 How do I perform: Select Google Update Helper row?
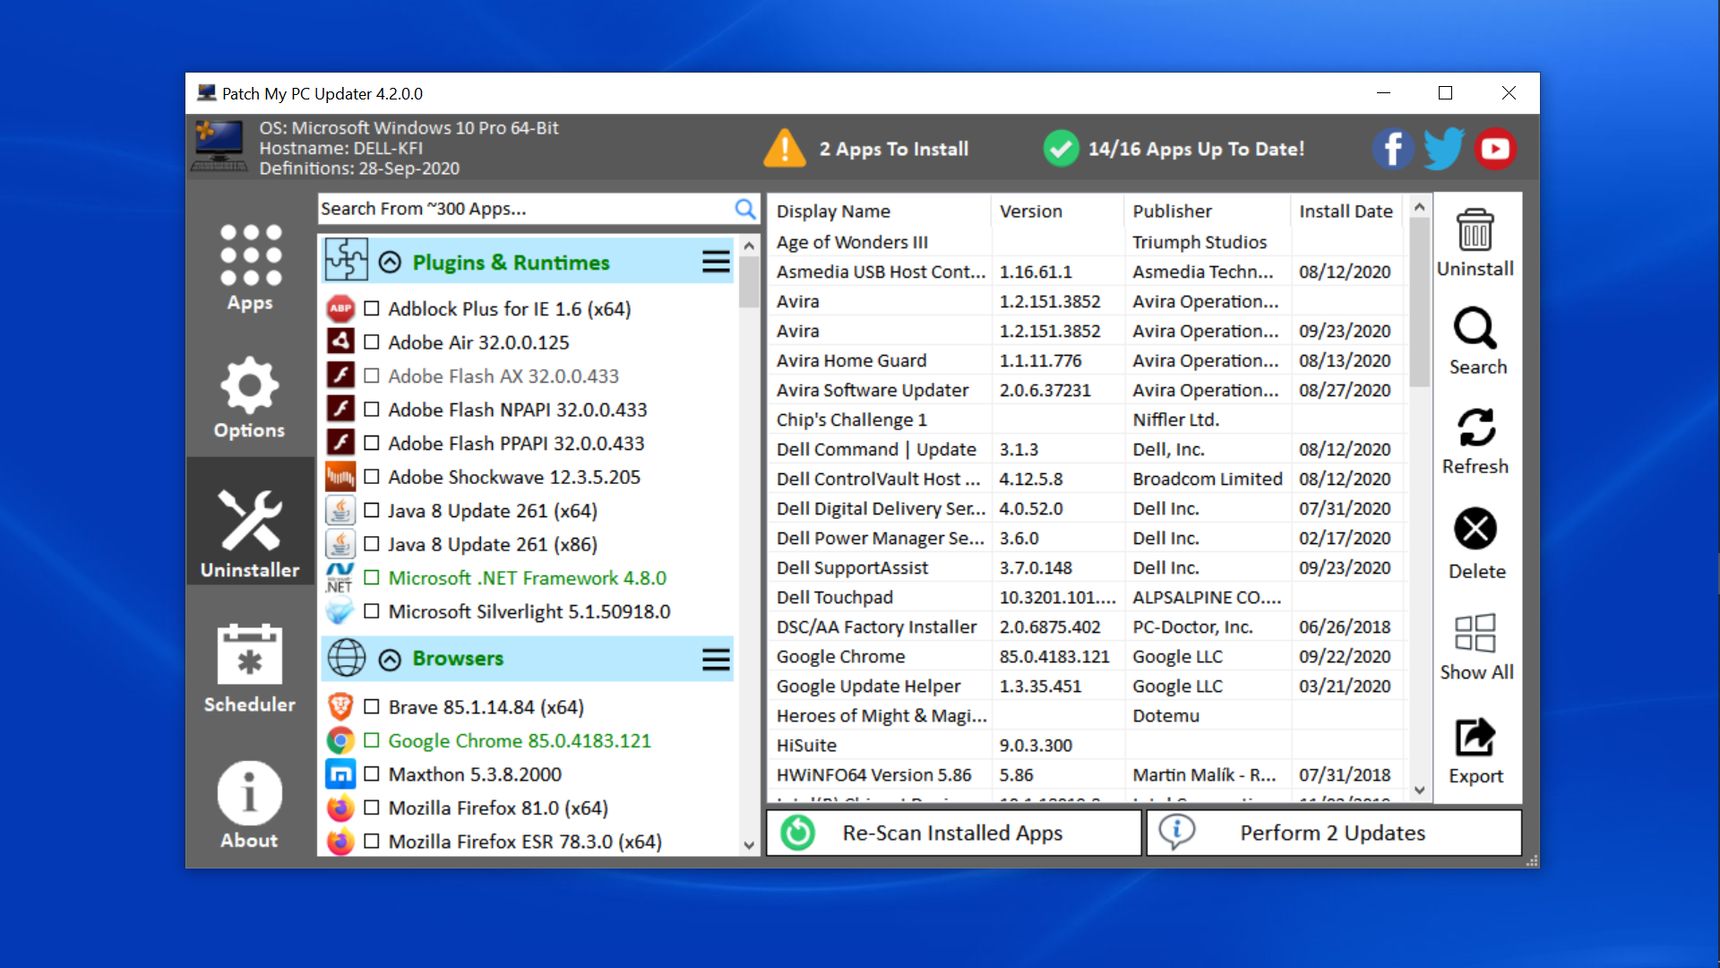(1087, 686)
